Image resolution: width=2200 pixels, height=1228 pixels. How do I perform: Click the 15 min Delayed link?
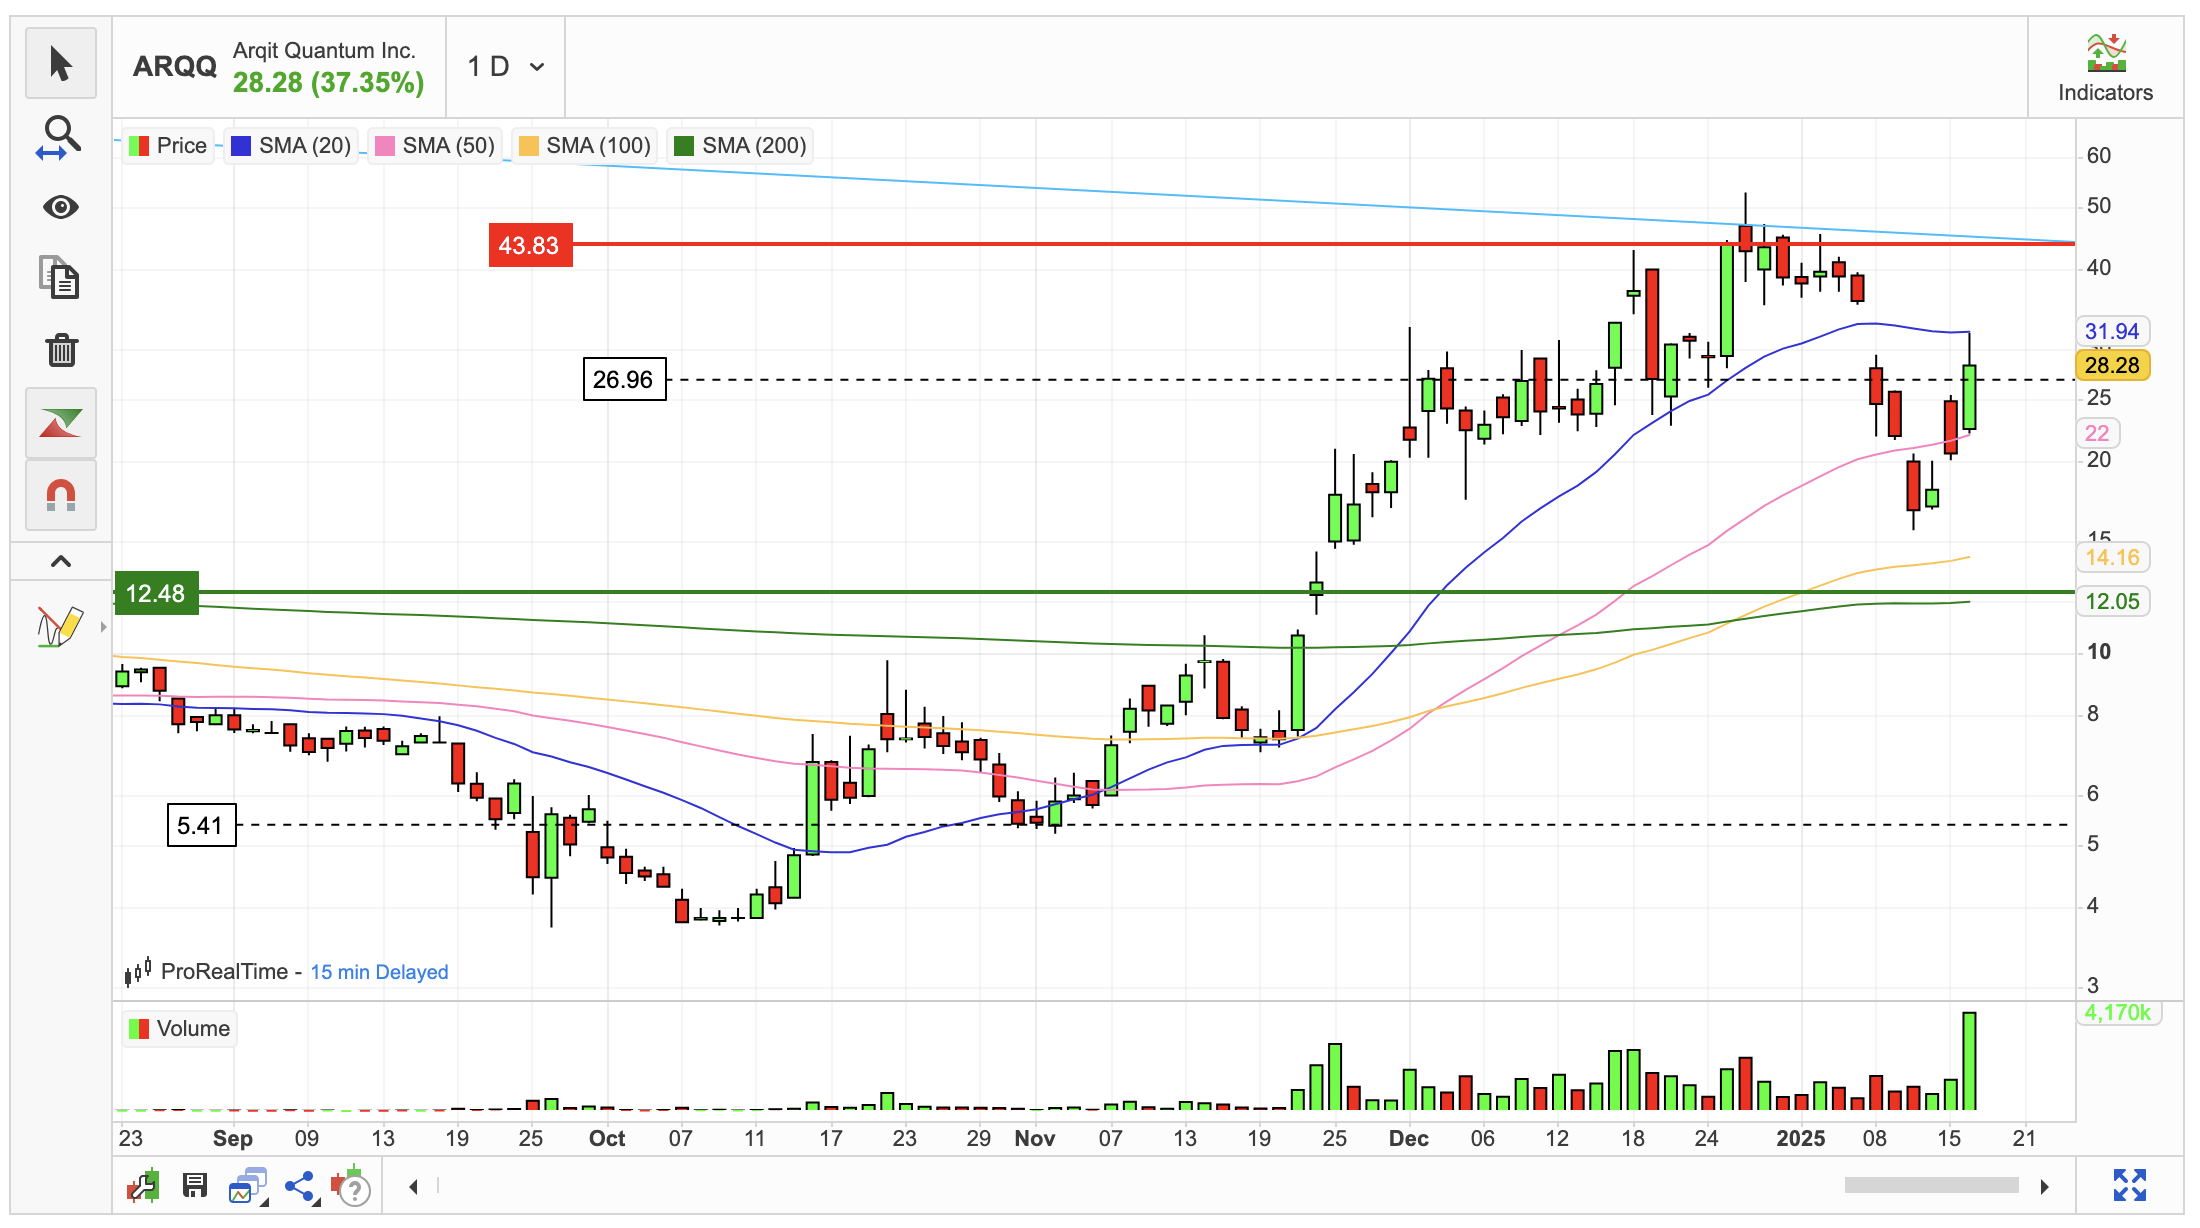point(379,972)
